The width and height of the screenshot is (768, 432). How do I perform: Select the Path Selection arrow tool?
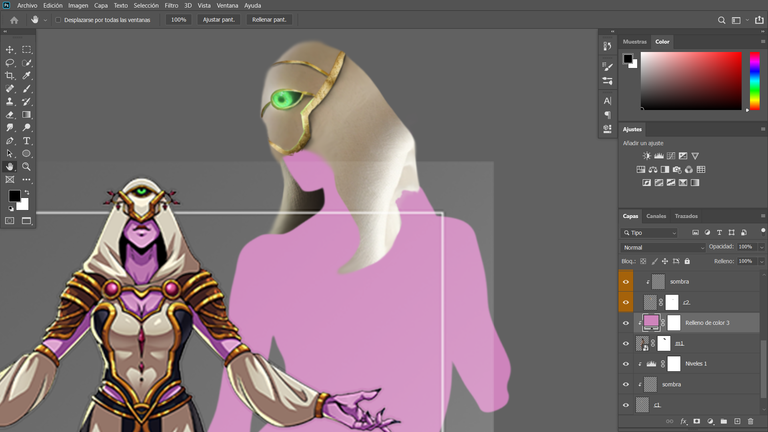click(10, 153)
